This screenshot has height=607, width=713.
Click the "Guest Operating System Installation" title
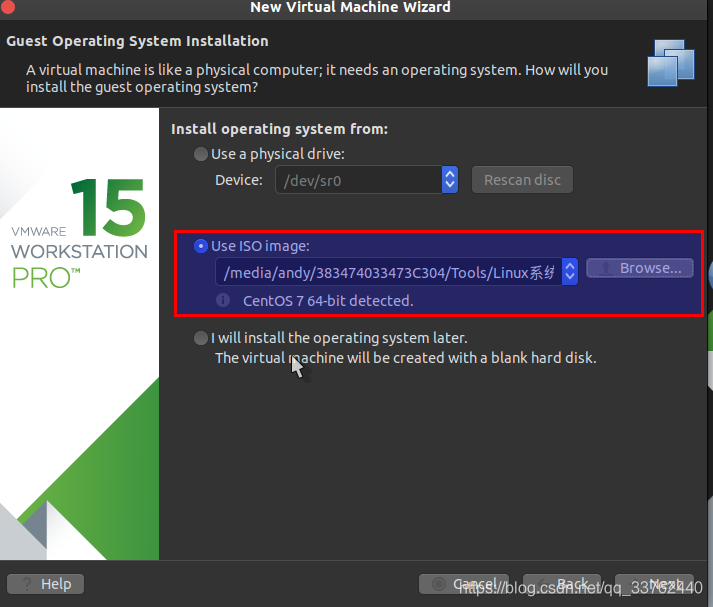click(137, 41)
